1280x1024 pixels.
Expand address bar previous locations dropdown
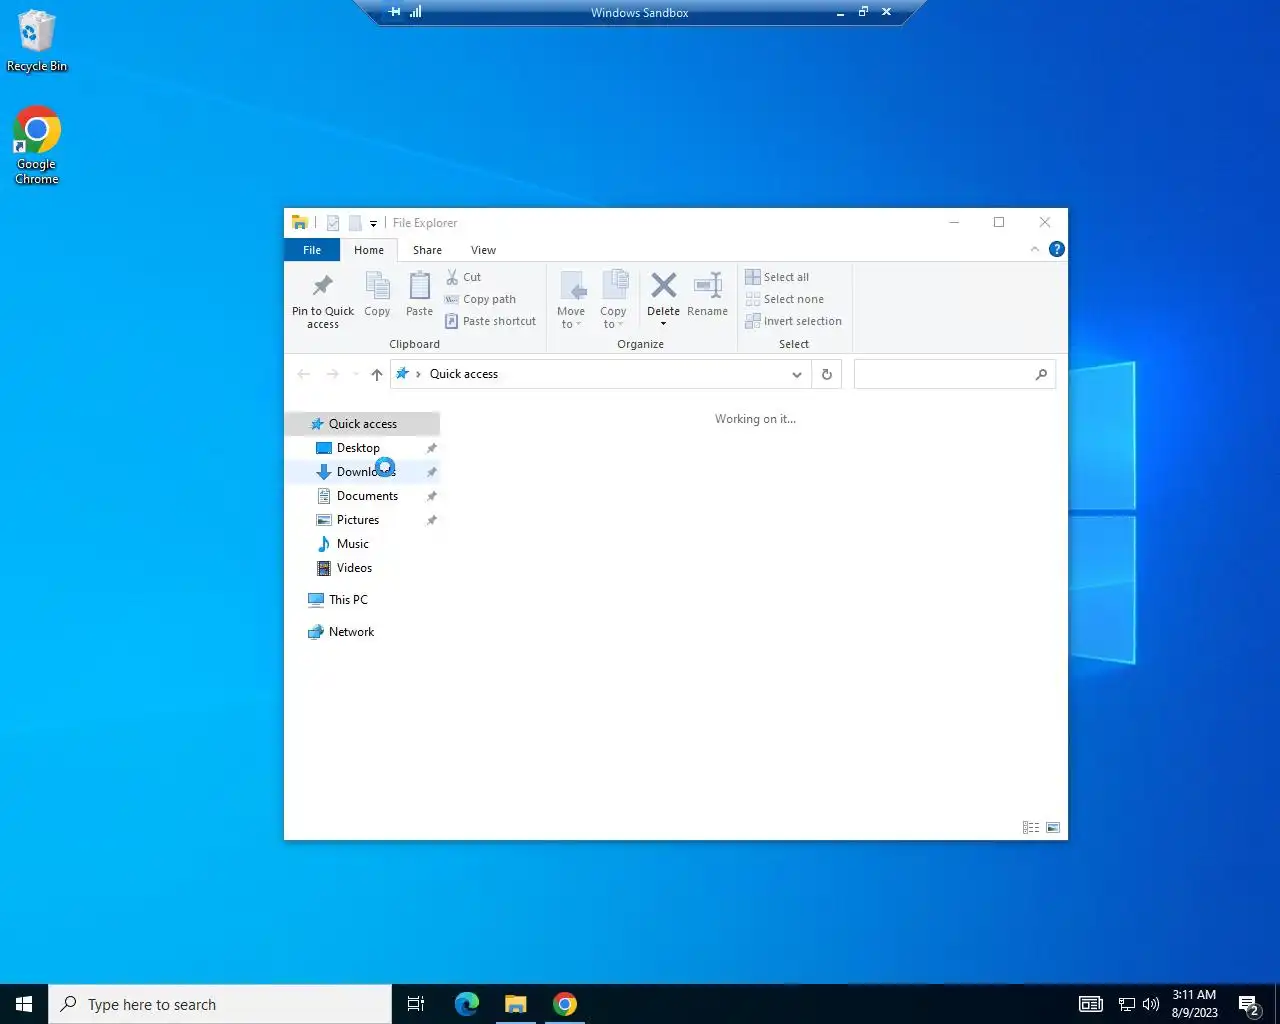[x=797, y=374]
